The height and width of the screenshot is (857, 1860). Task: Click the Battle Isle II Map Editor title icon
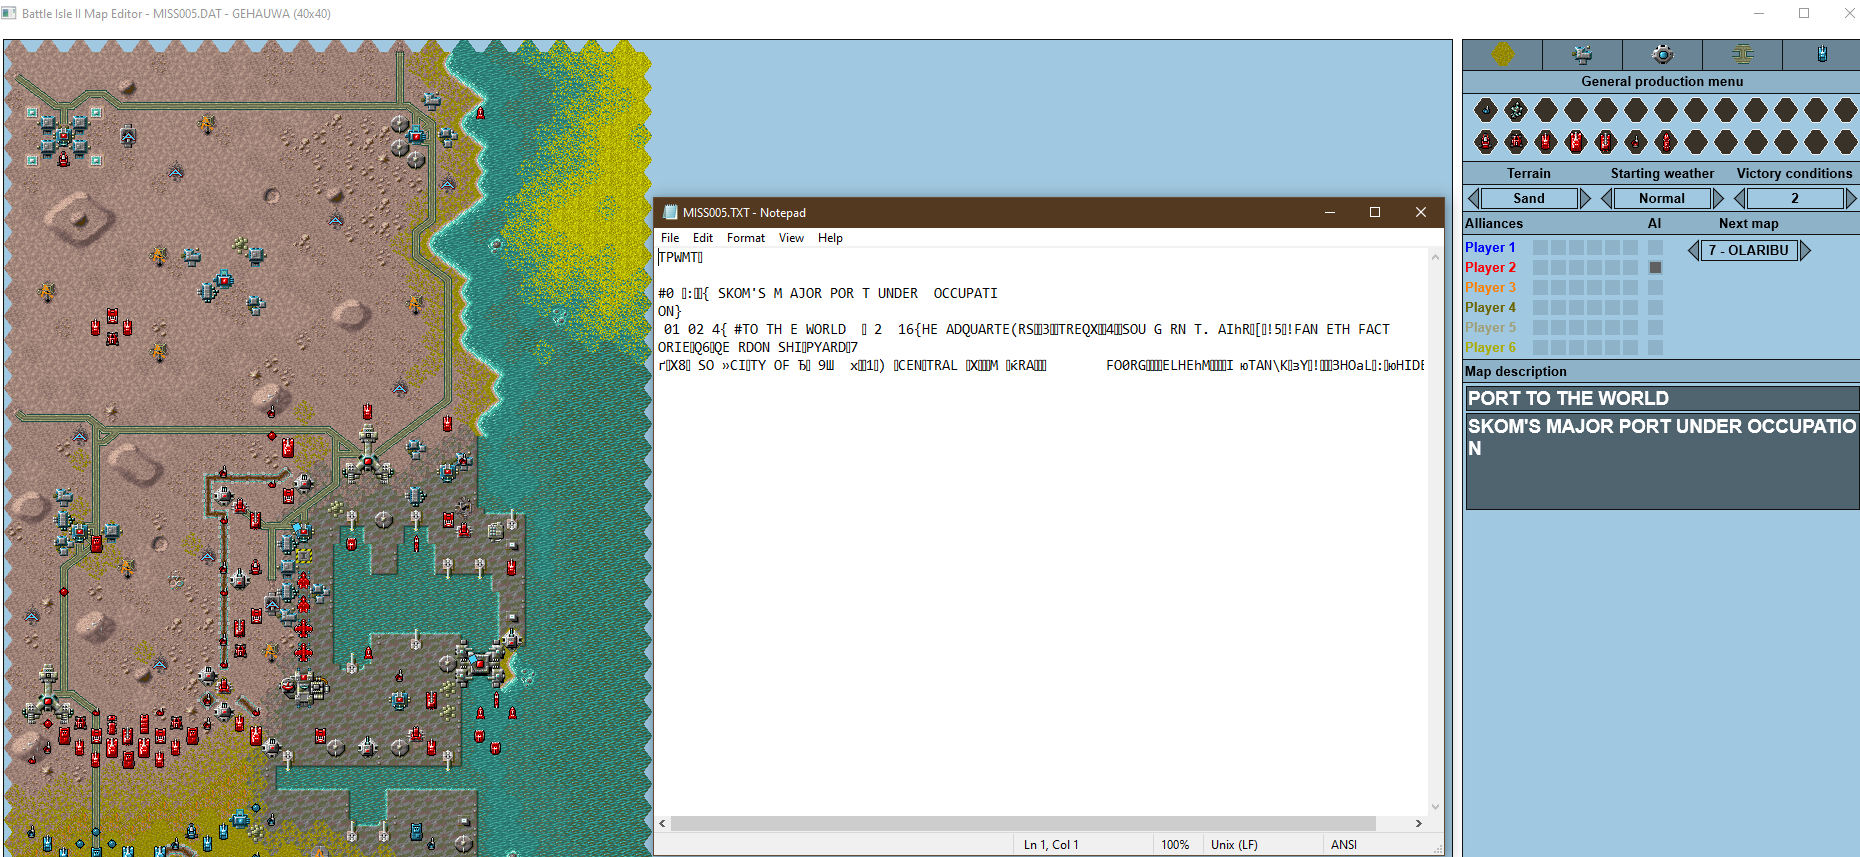pyautogui.click(x=9, y=13)
